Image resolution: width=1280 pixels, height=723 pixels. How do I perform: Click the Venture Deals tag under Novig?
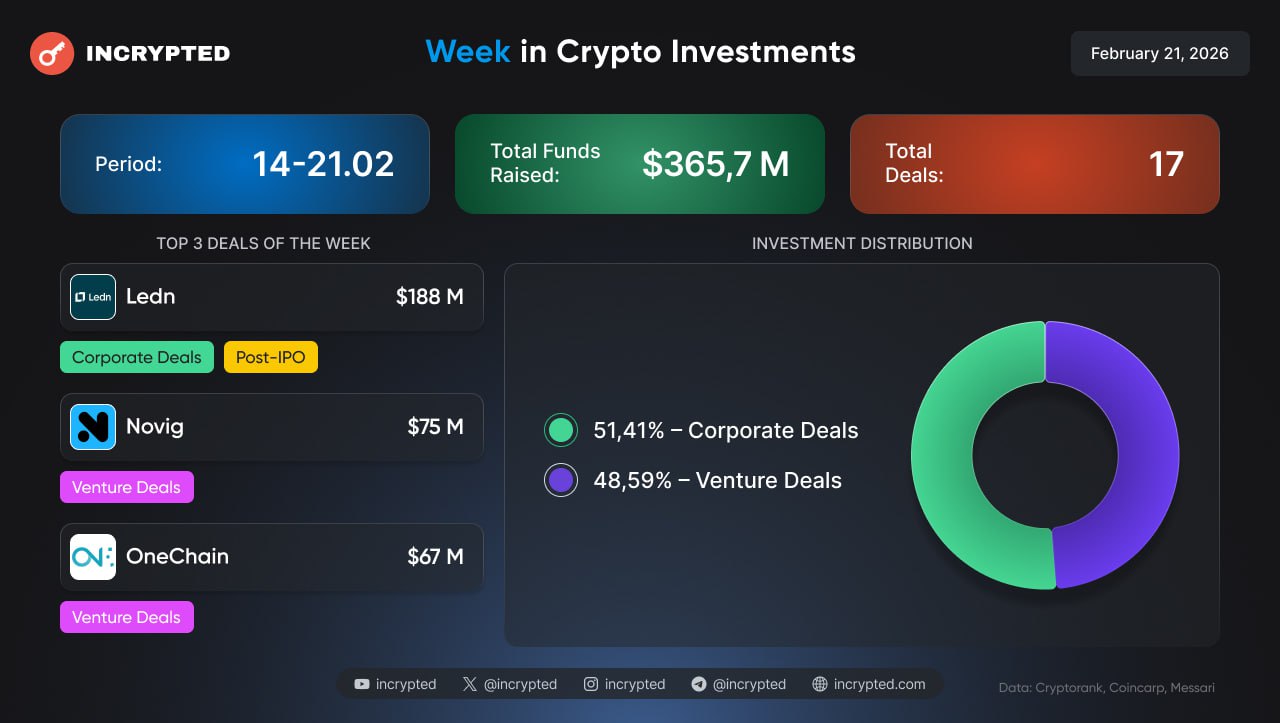tap(127, 487)
